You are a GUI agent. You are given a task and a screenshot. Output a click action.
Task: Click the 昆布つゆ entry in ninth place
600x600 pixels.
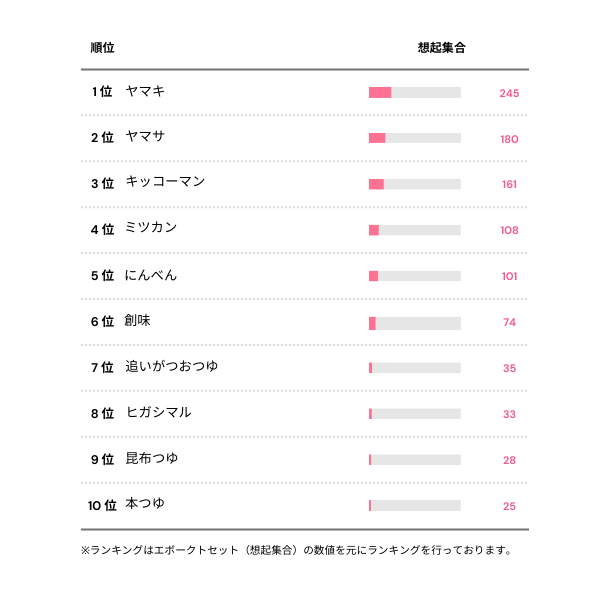pos(152,459)
